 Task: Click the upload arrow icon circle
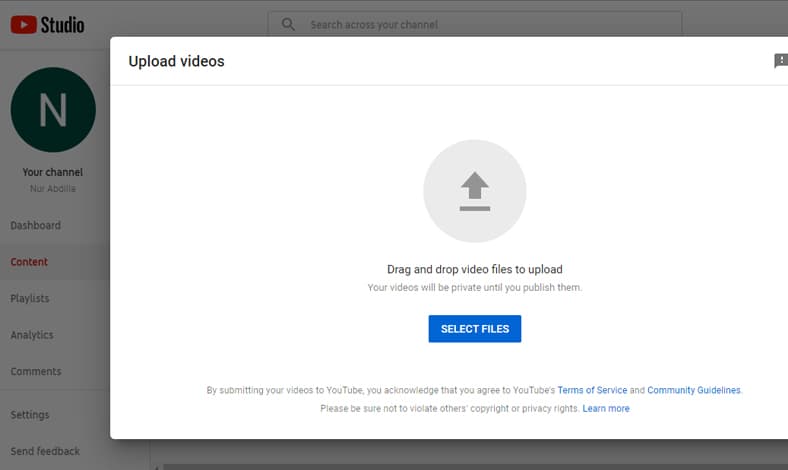[x=474, y=191]
